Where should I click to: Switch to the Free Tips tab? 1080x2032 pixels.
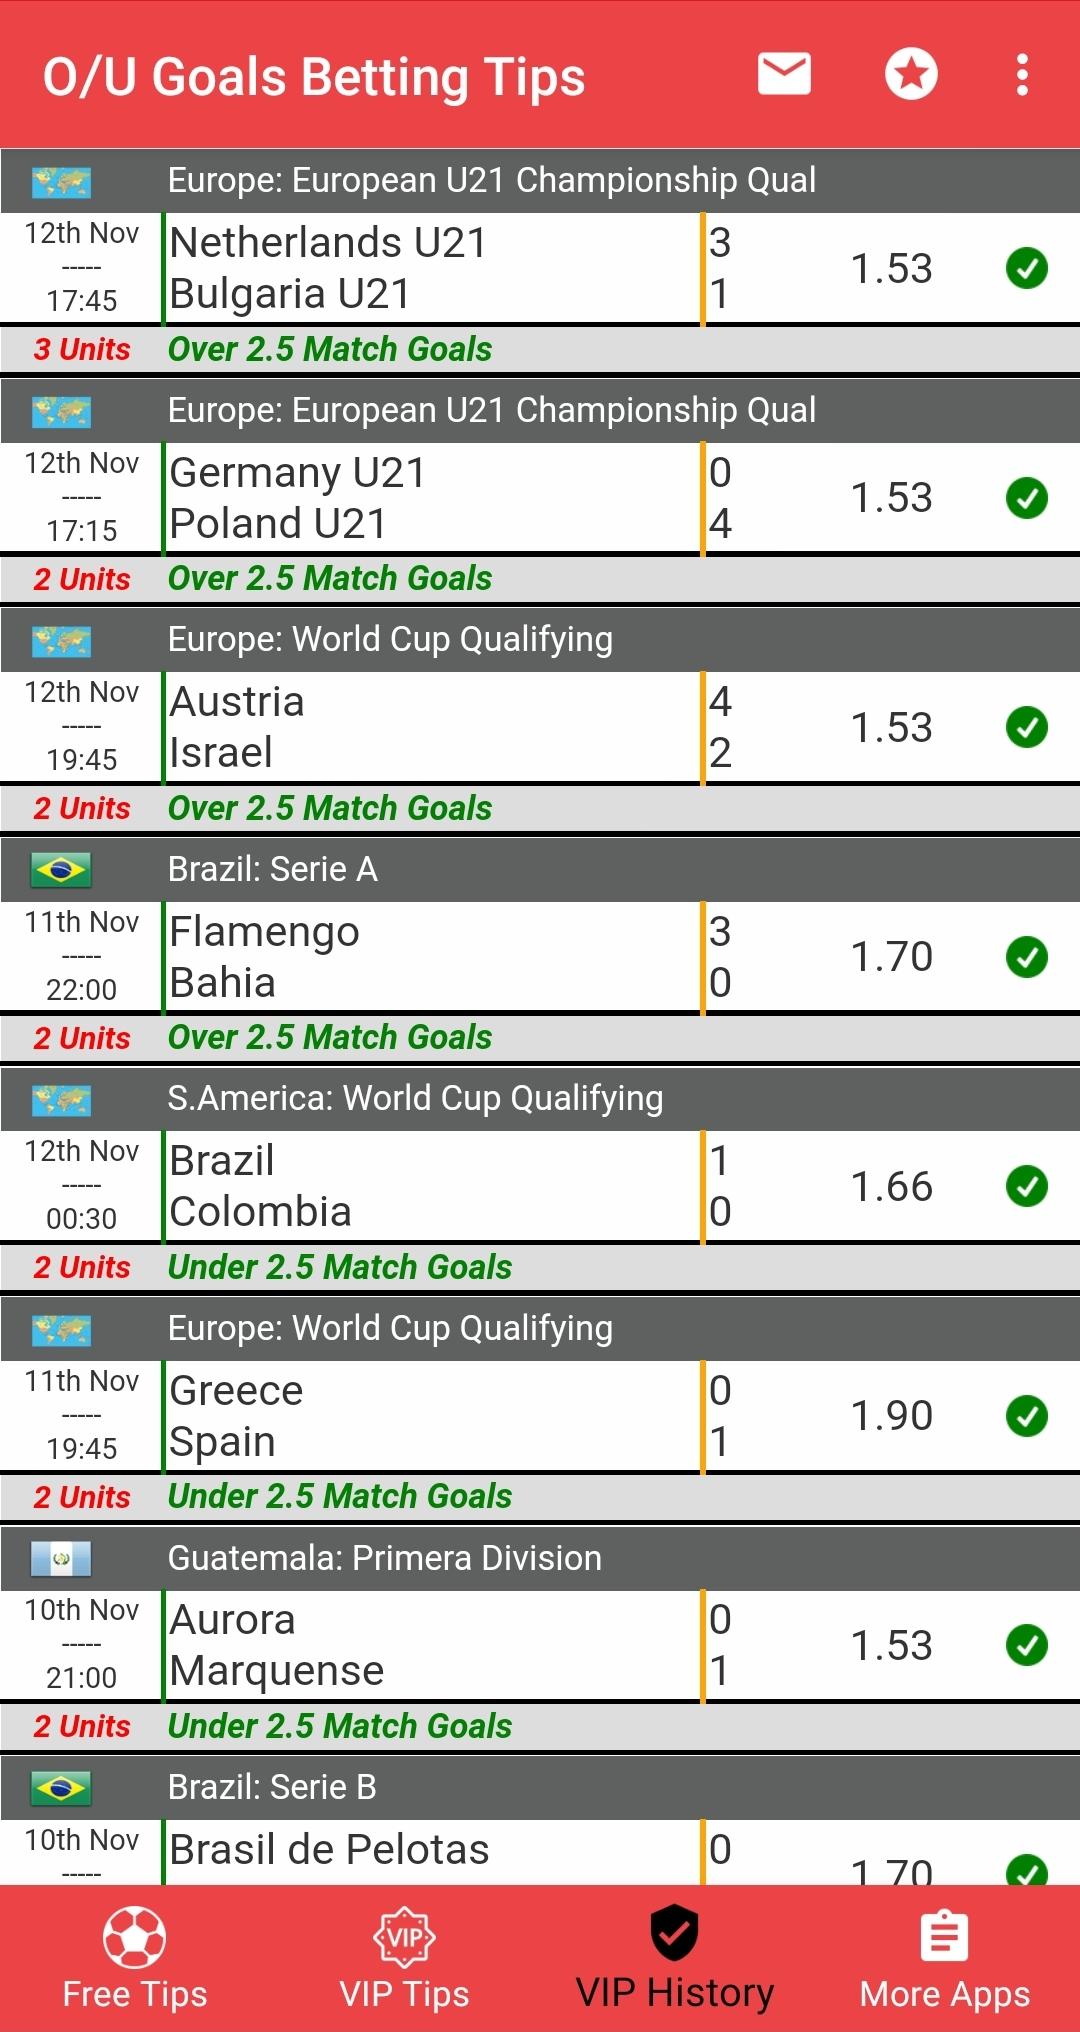pos(135,1958)
